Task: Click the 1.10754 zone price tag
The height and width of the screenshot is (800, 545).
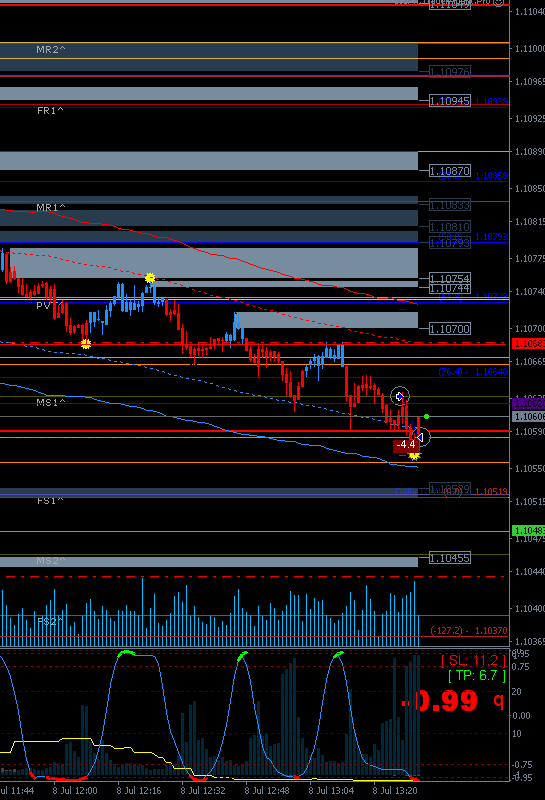Action: [450, 278]
